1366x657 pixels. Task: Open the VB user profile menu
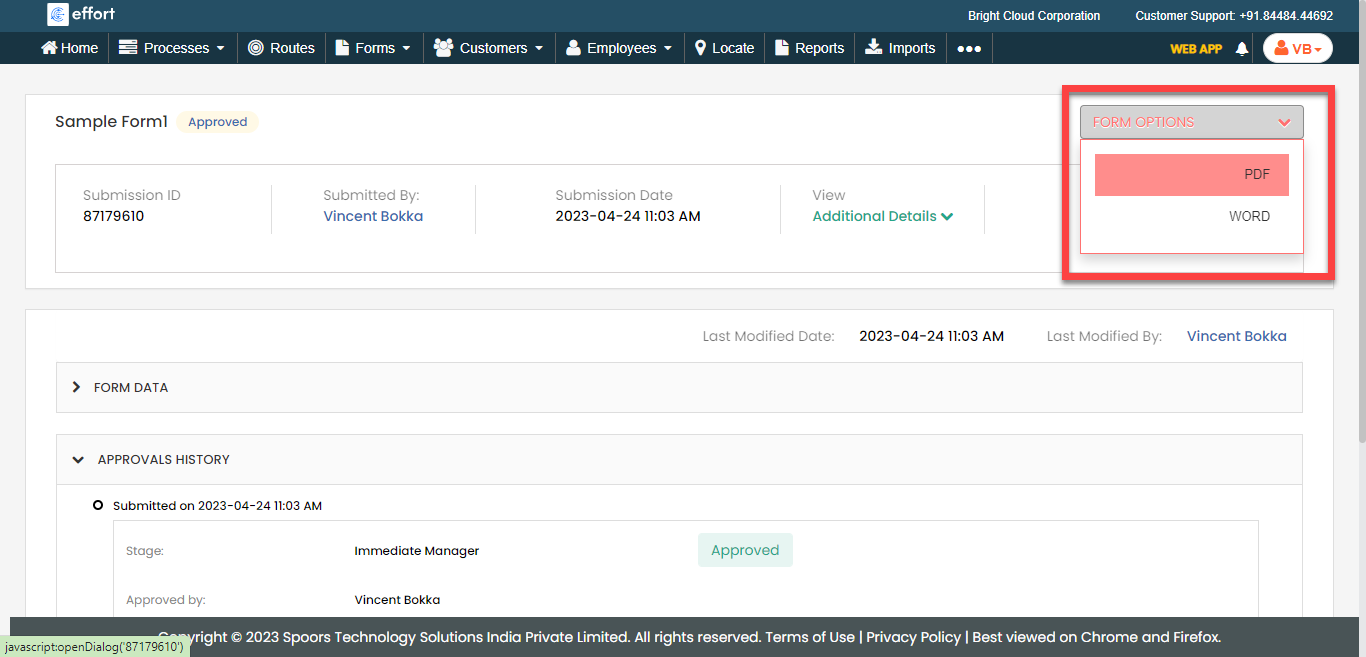pos(1297,48)
